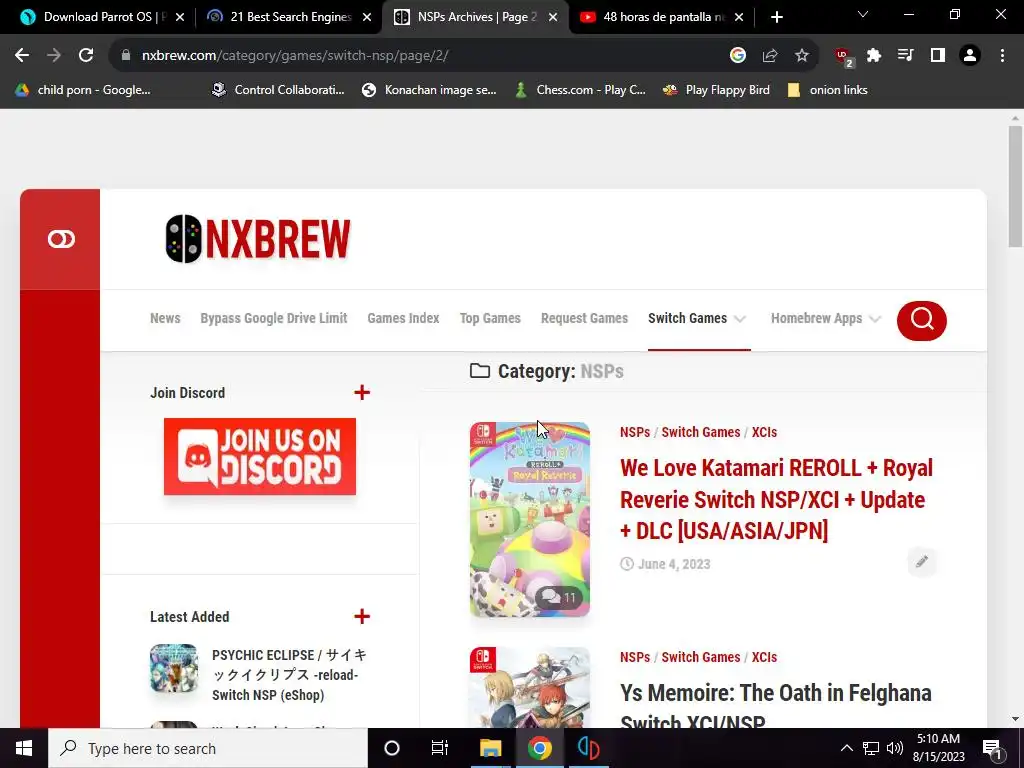Image resolution: width=1024 pixels, height=768 pixels.
Task: Open File Explorer from taskbar
Action: (x=490, y=748)
